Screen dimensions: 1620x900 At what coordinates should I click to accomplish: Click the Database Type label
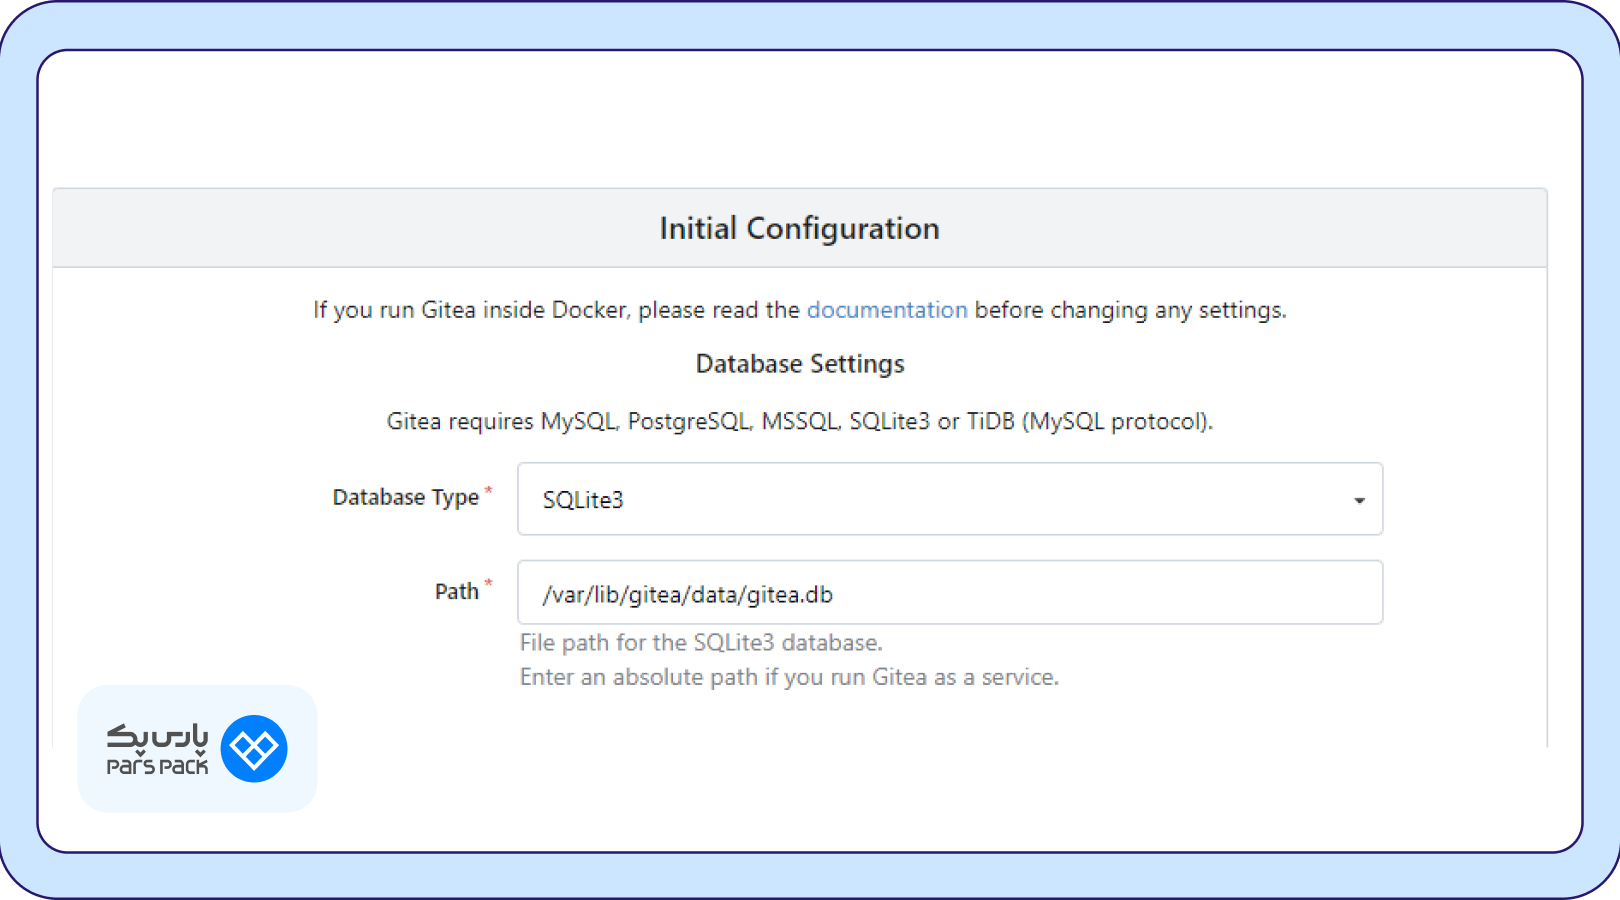click(405, 497)
